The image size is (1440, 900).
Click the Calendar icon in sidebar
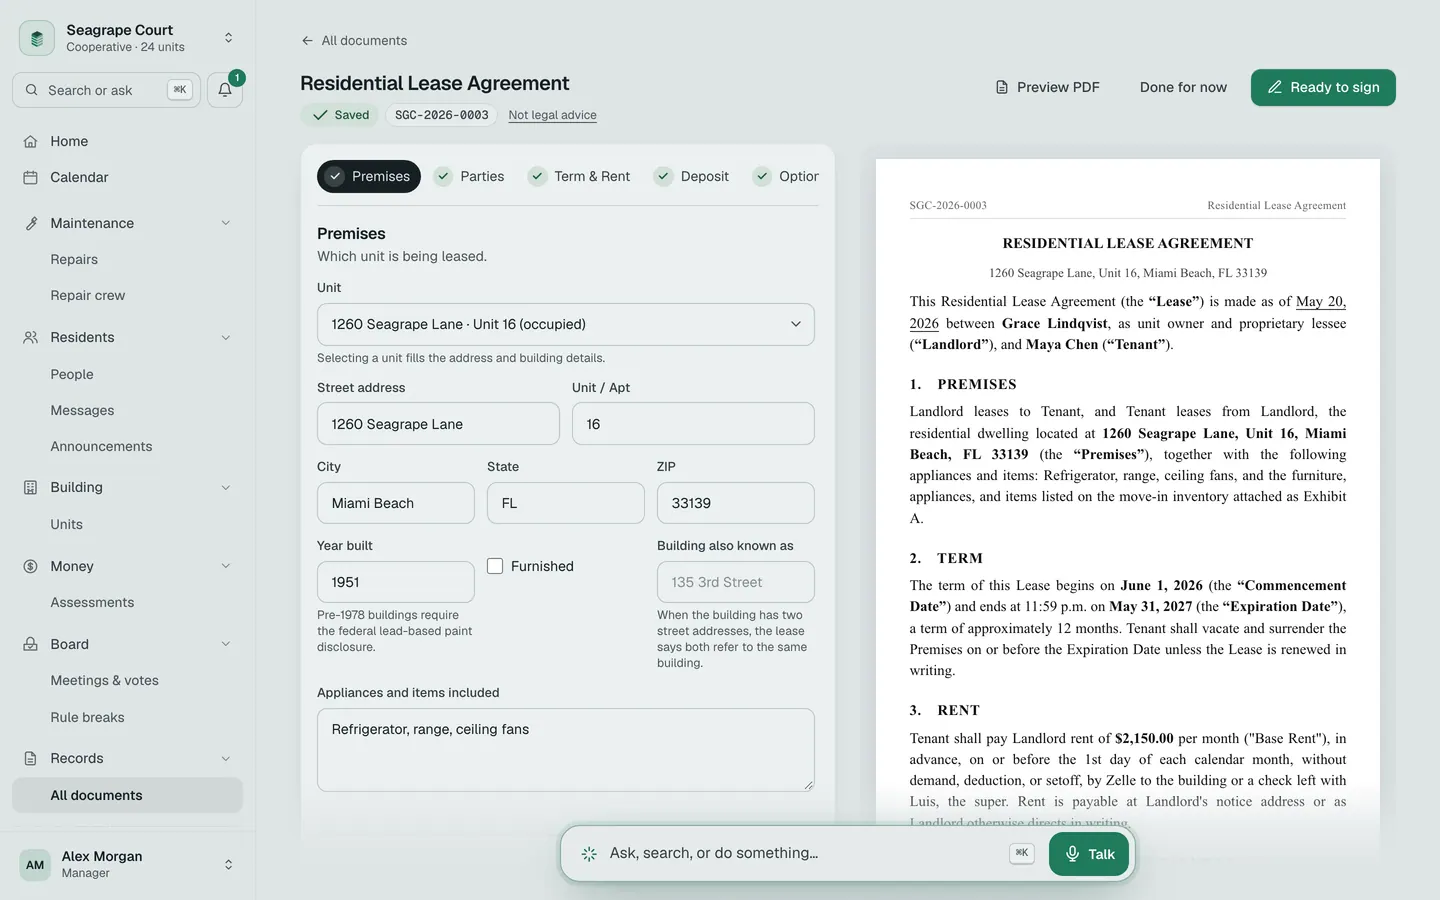pos(31,177)
